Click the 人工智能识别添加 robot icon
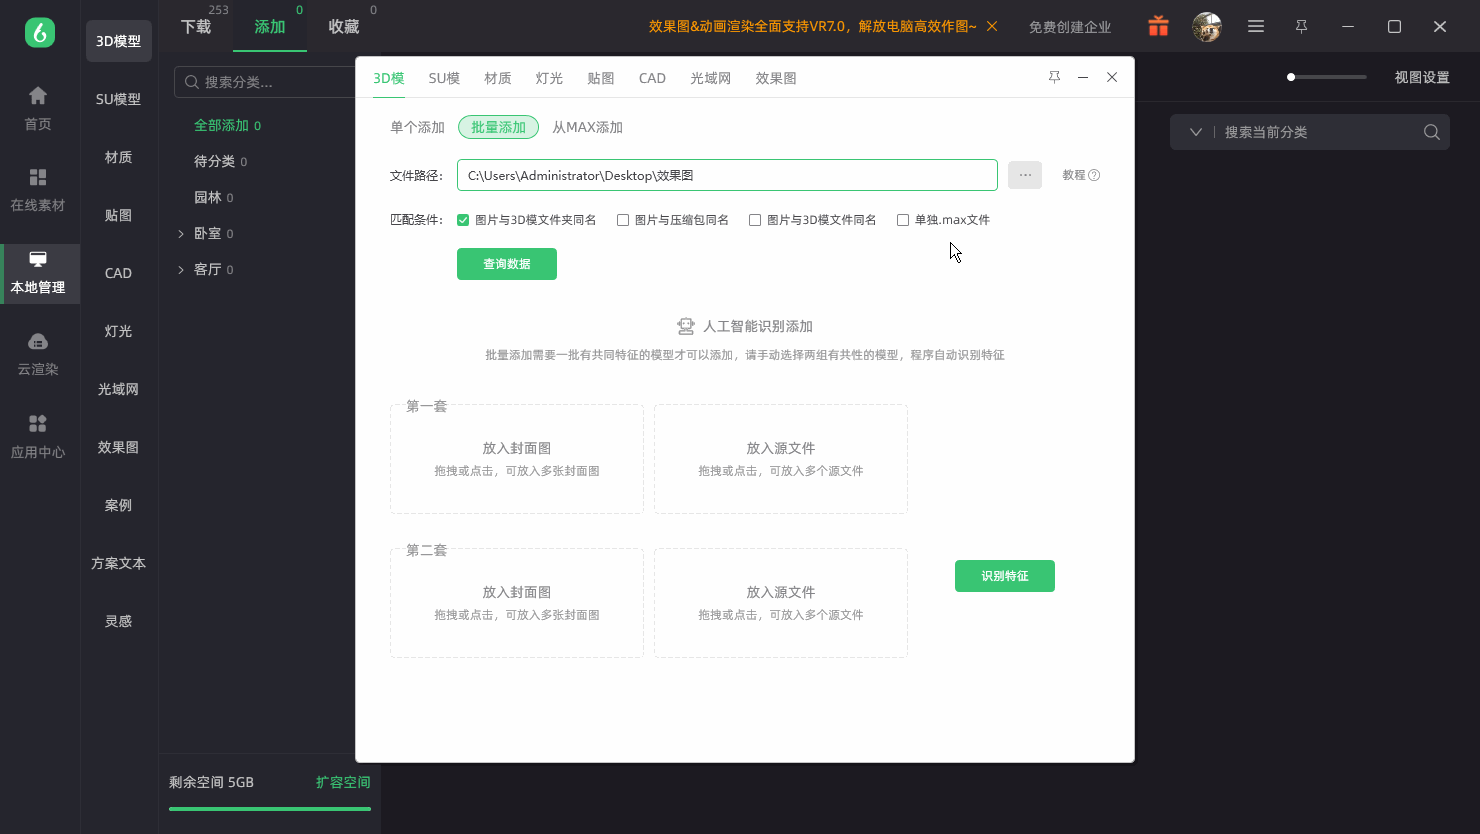The width and height of the screenshot is (1480, 834). 685,326
